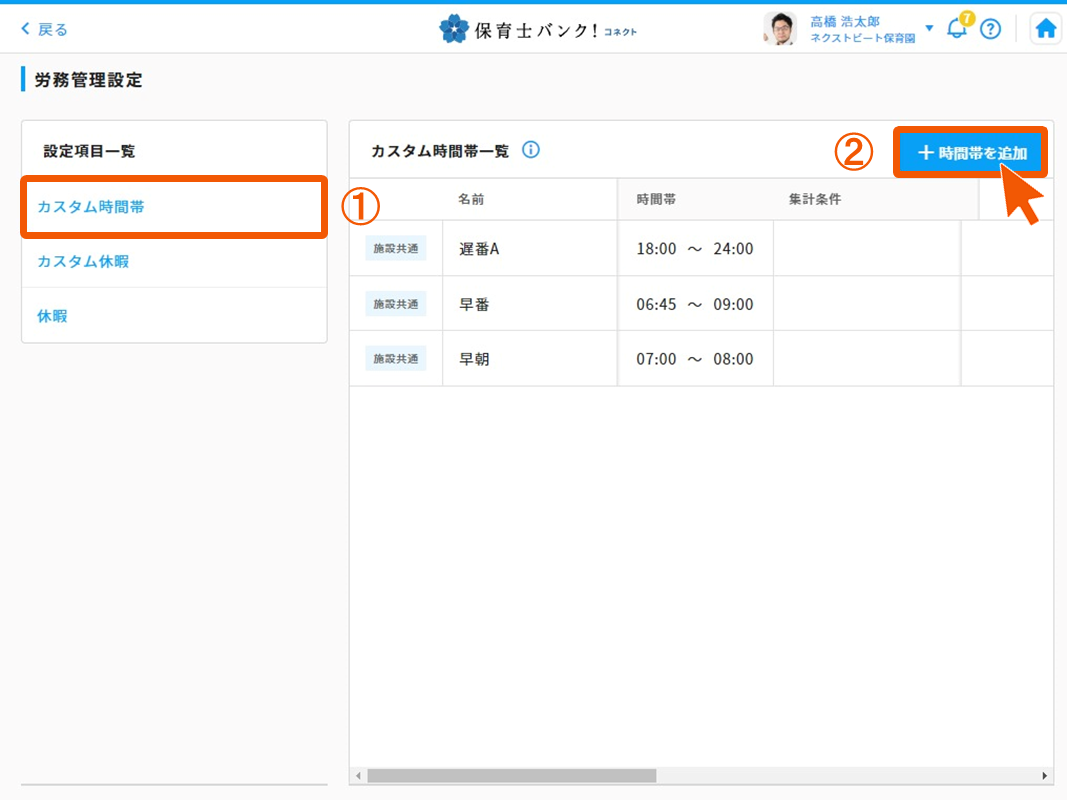This screenshot has width=1067, height=800.
Task: Go back using the 戻る link
Action: 45,29
